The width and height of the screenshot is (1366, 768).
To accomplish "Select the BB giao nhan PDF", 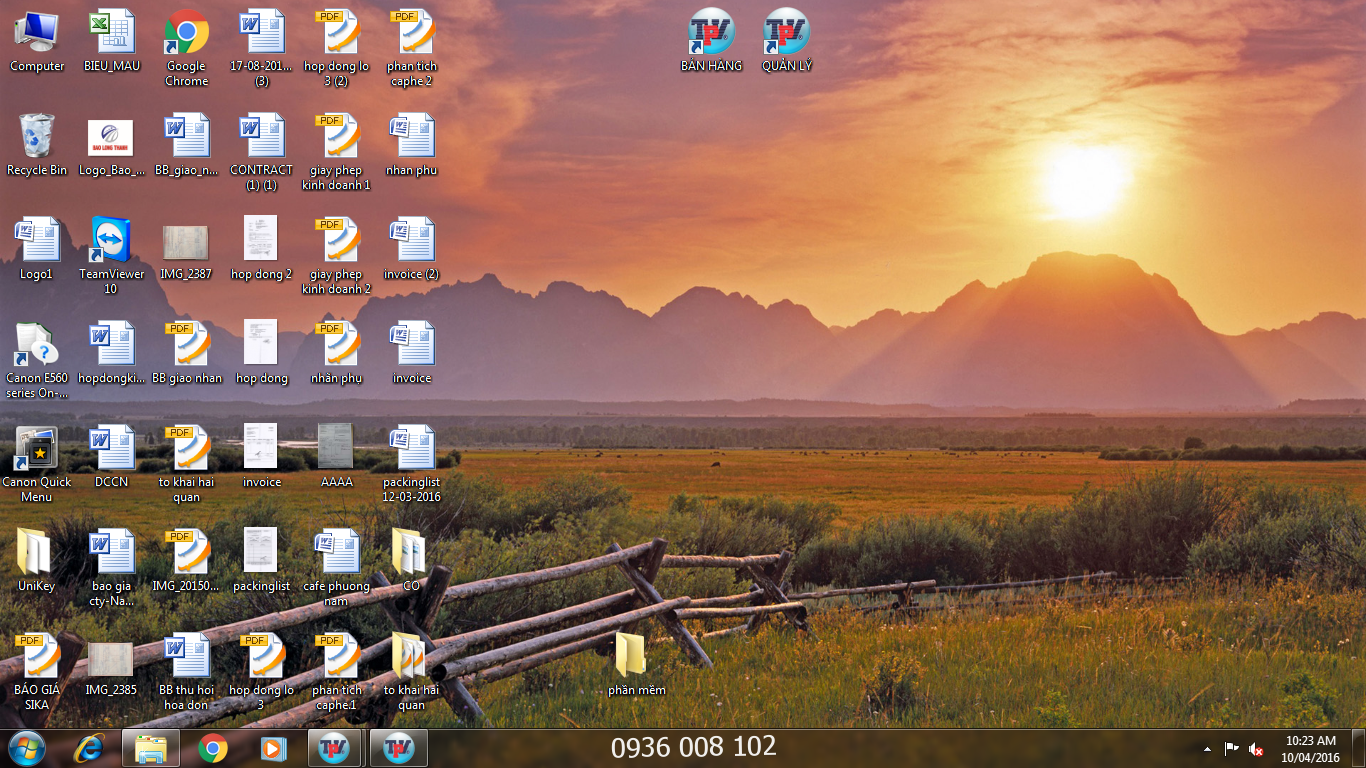I will pyautogui.click(x=187, y=353).
